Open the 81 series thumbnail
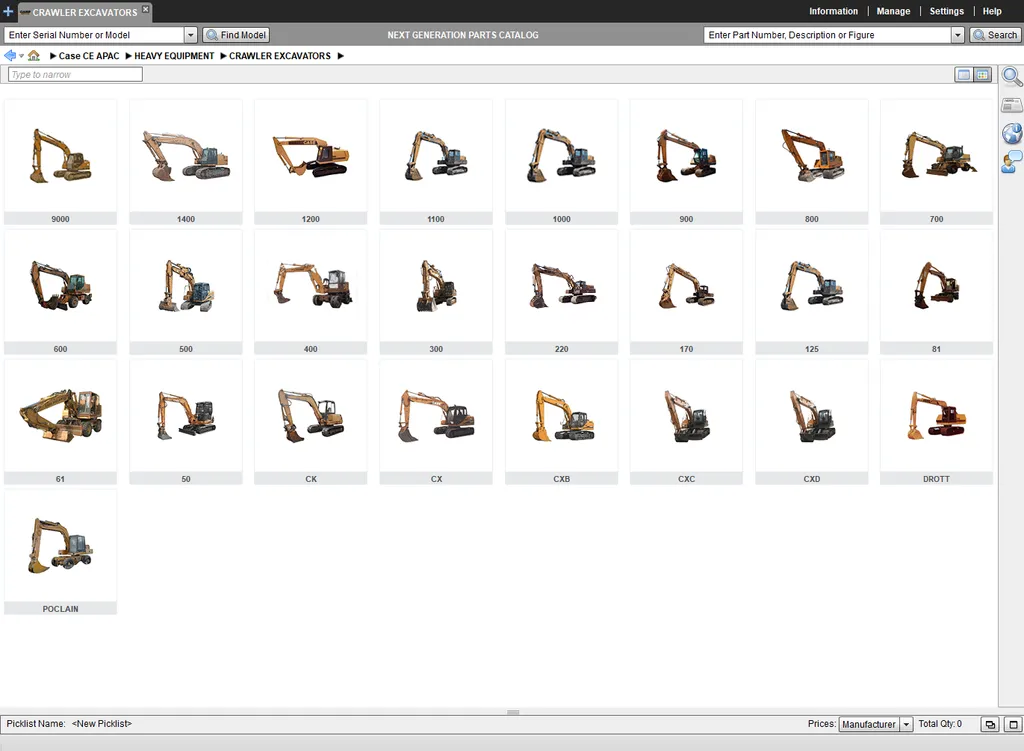Viewport: 1024px width, 751px height. pos(936,292)
